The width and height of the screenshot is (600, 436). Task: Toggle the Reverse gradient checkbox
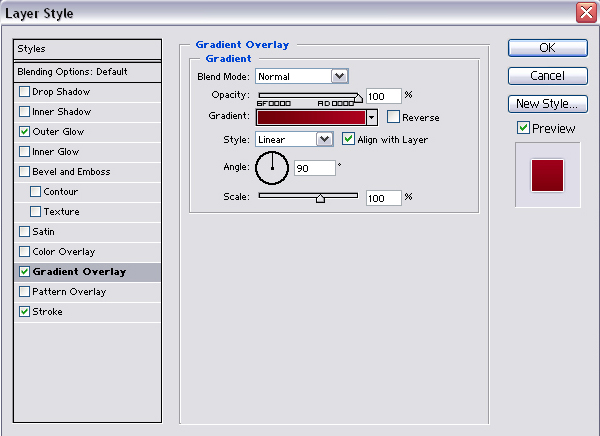pos(393,117)
